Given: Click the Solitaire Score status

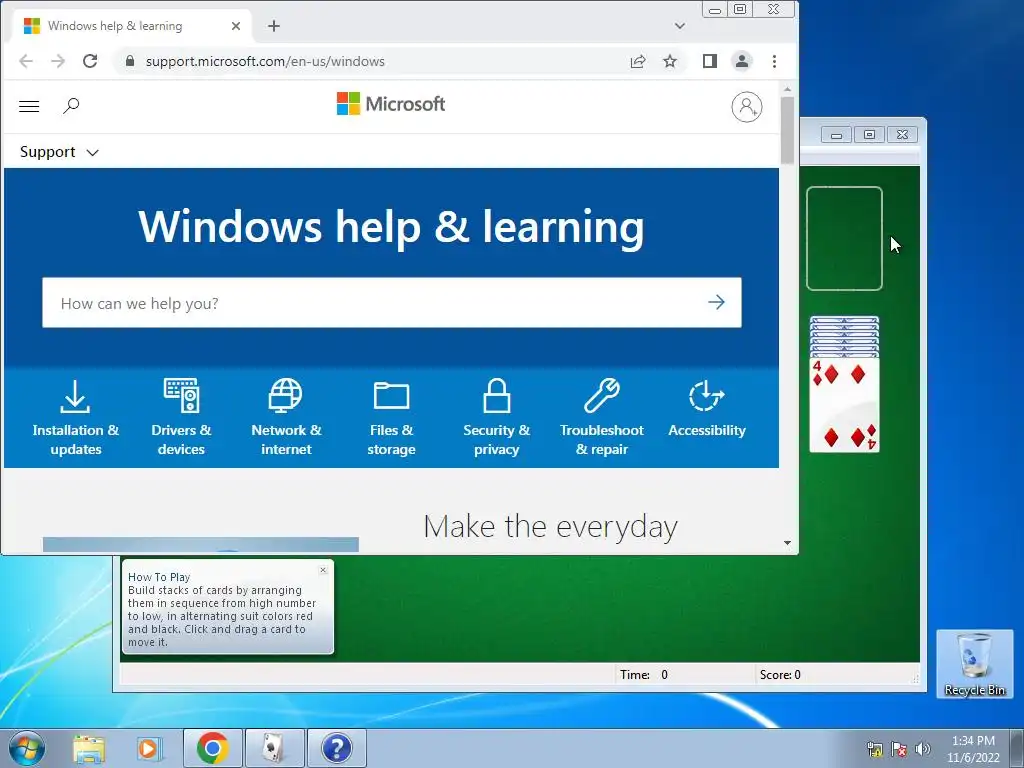Looking at the screenshot, I should coord(780,675).
